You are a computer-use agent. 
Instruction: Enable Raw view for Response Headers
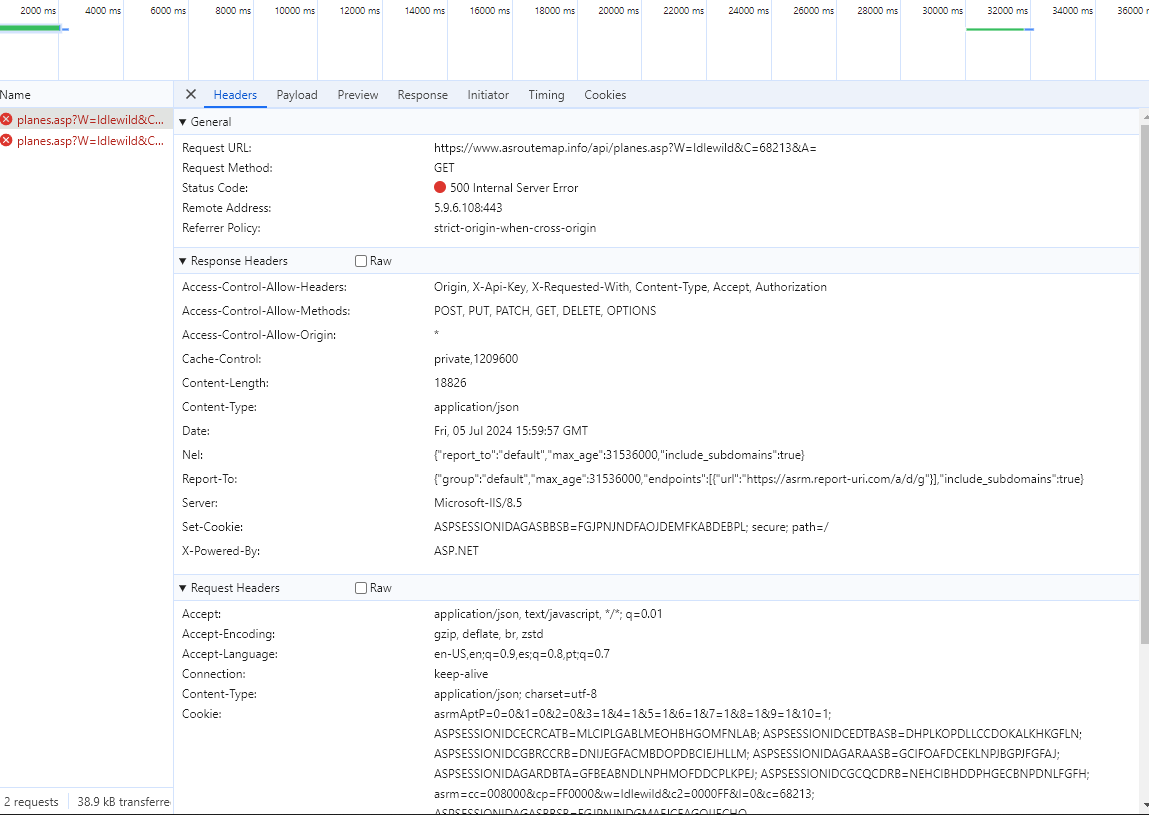tap(361, 261)
